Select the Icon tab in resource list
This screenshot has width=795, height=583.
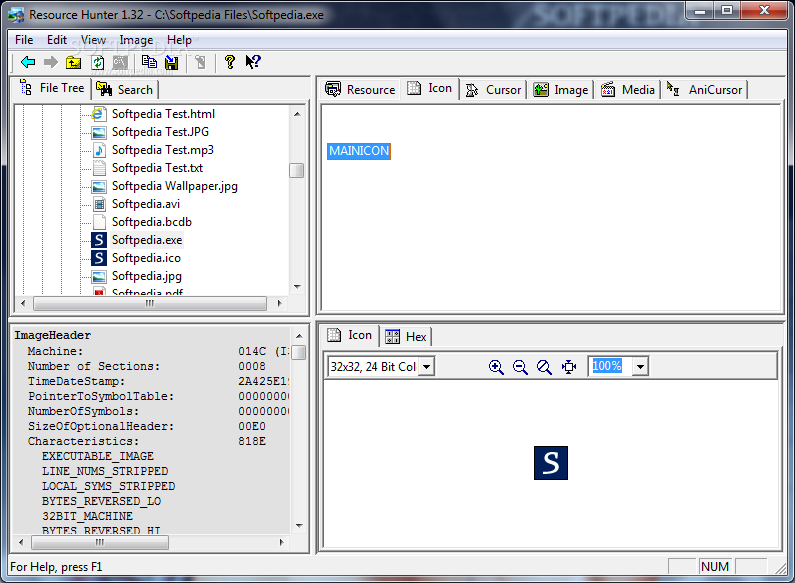click(429, 88)
